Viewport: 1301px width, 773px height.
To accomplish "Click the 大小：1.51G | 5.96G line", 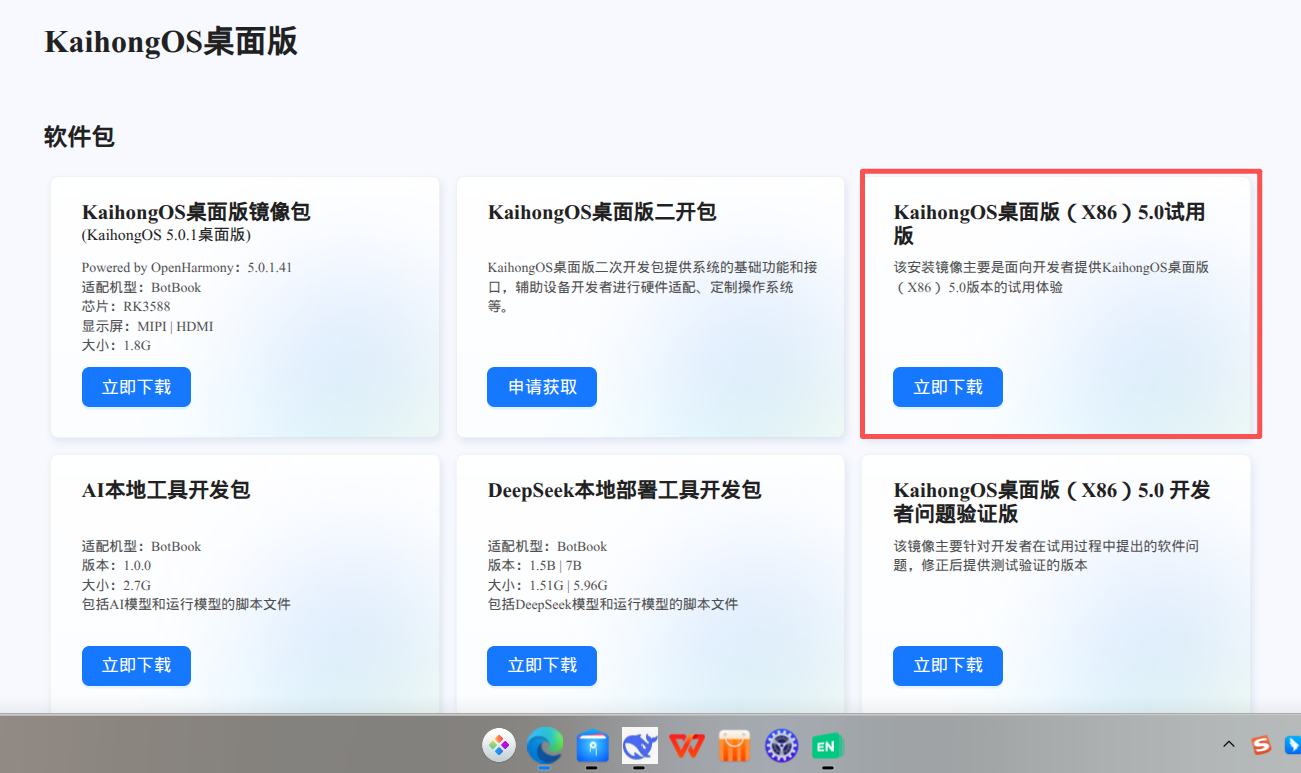I will pos(548,585).
